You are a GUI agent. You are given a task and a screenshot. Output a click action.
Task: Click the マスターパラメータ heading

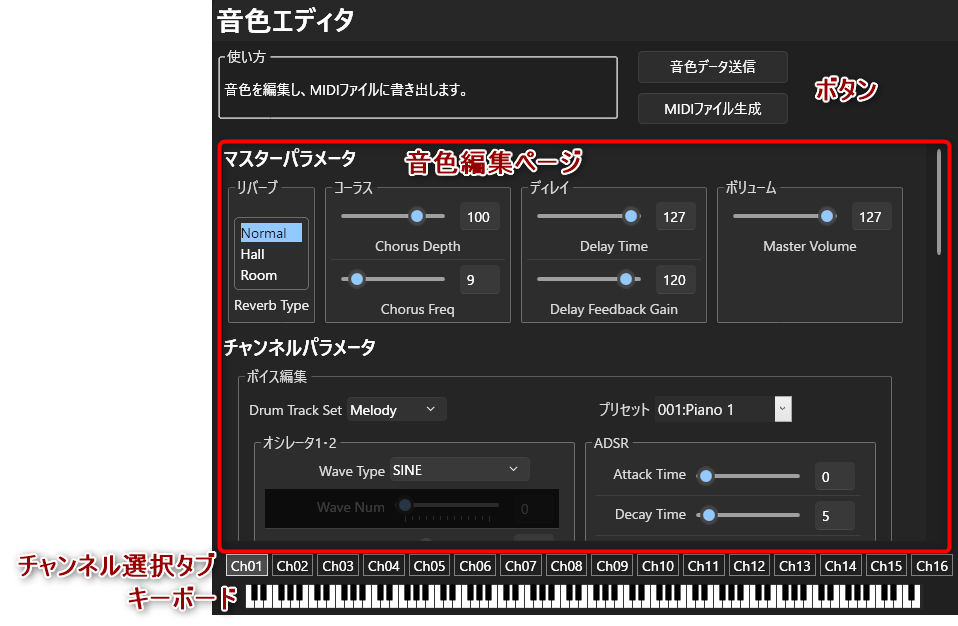coord(290,159)
